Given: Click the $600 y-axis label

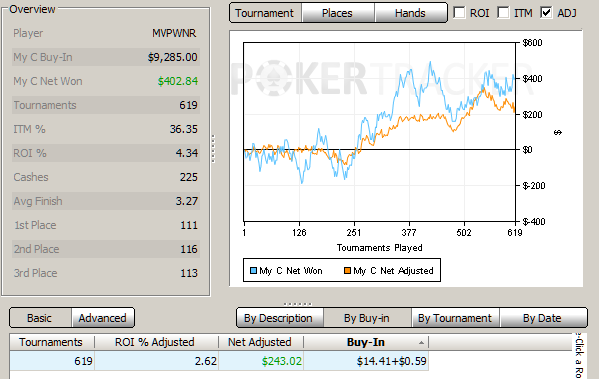Looking at the screenshot, I should [533, 43].
